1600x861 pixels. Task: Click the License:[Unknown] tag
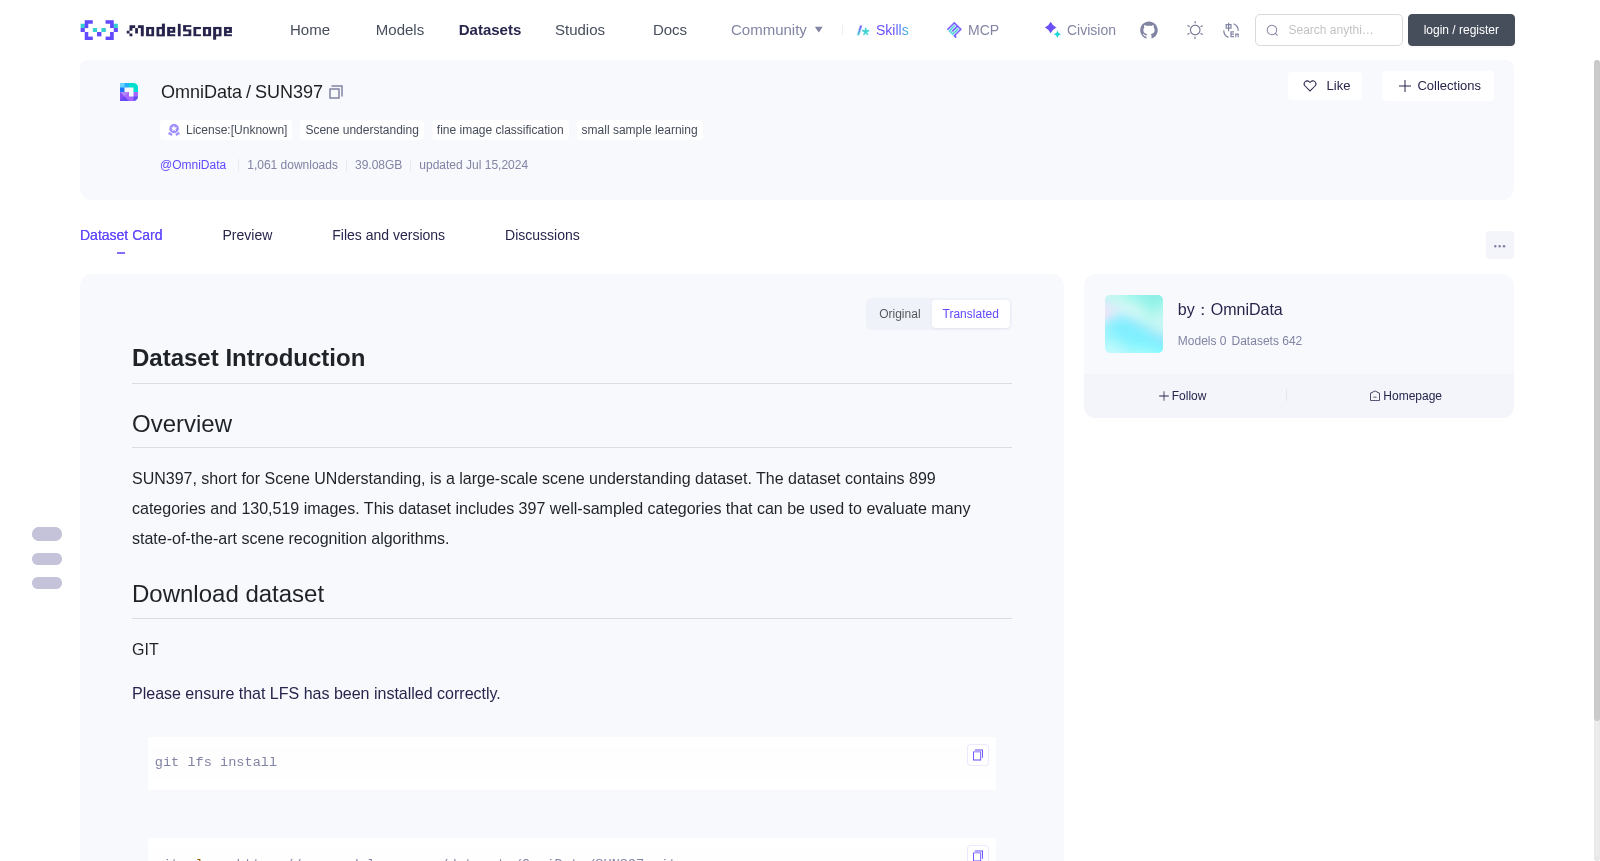227,130
